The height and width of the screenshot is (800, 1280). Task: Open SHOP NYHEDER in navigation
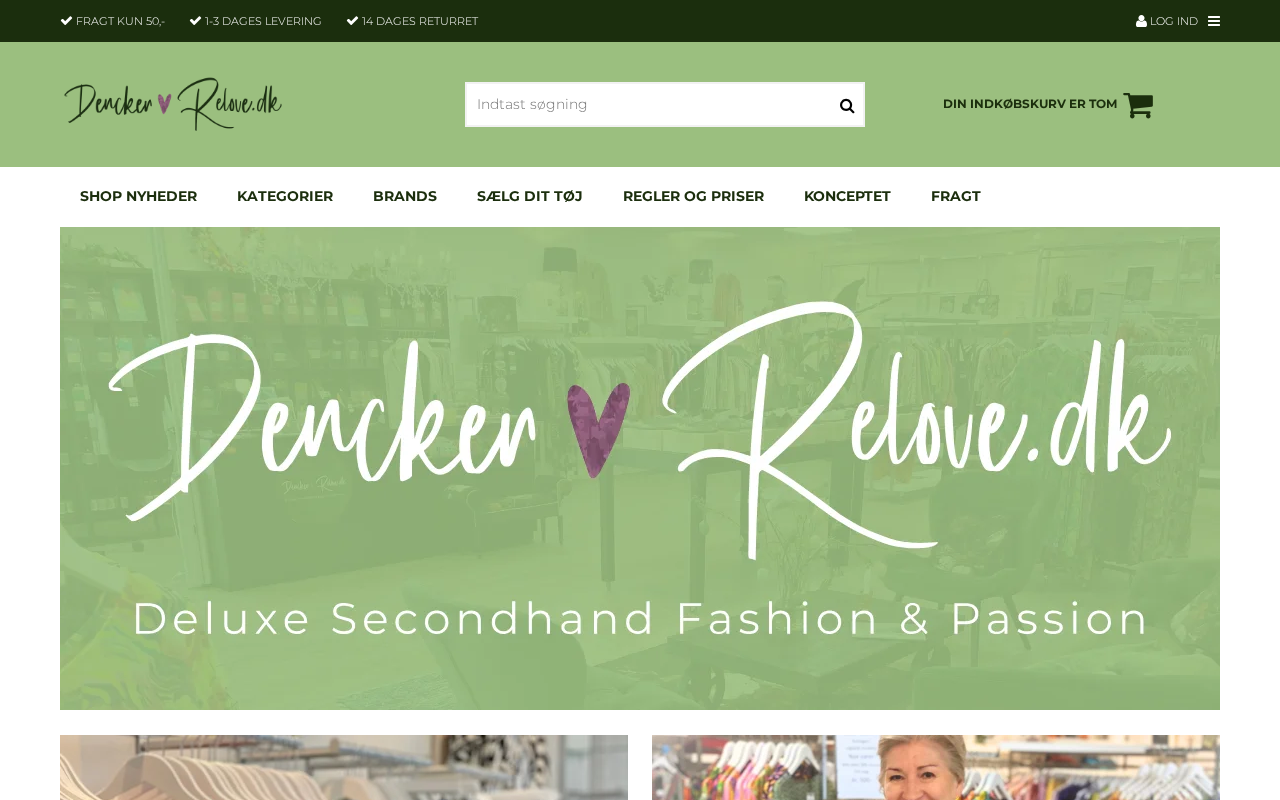pyautogui.click(x=138, y=196)
